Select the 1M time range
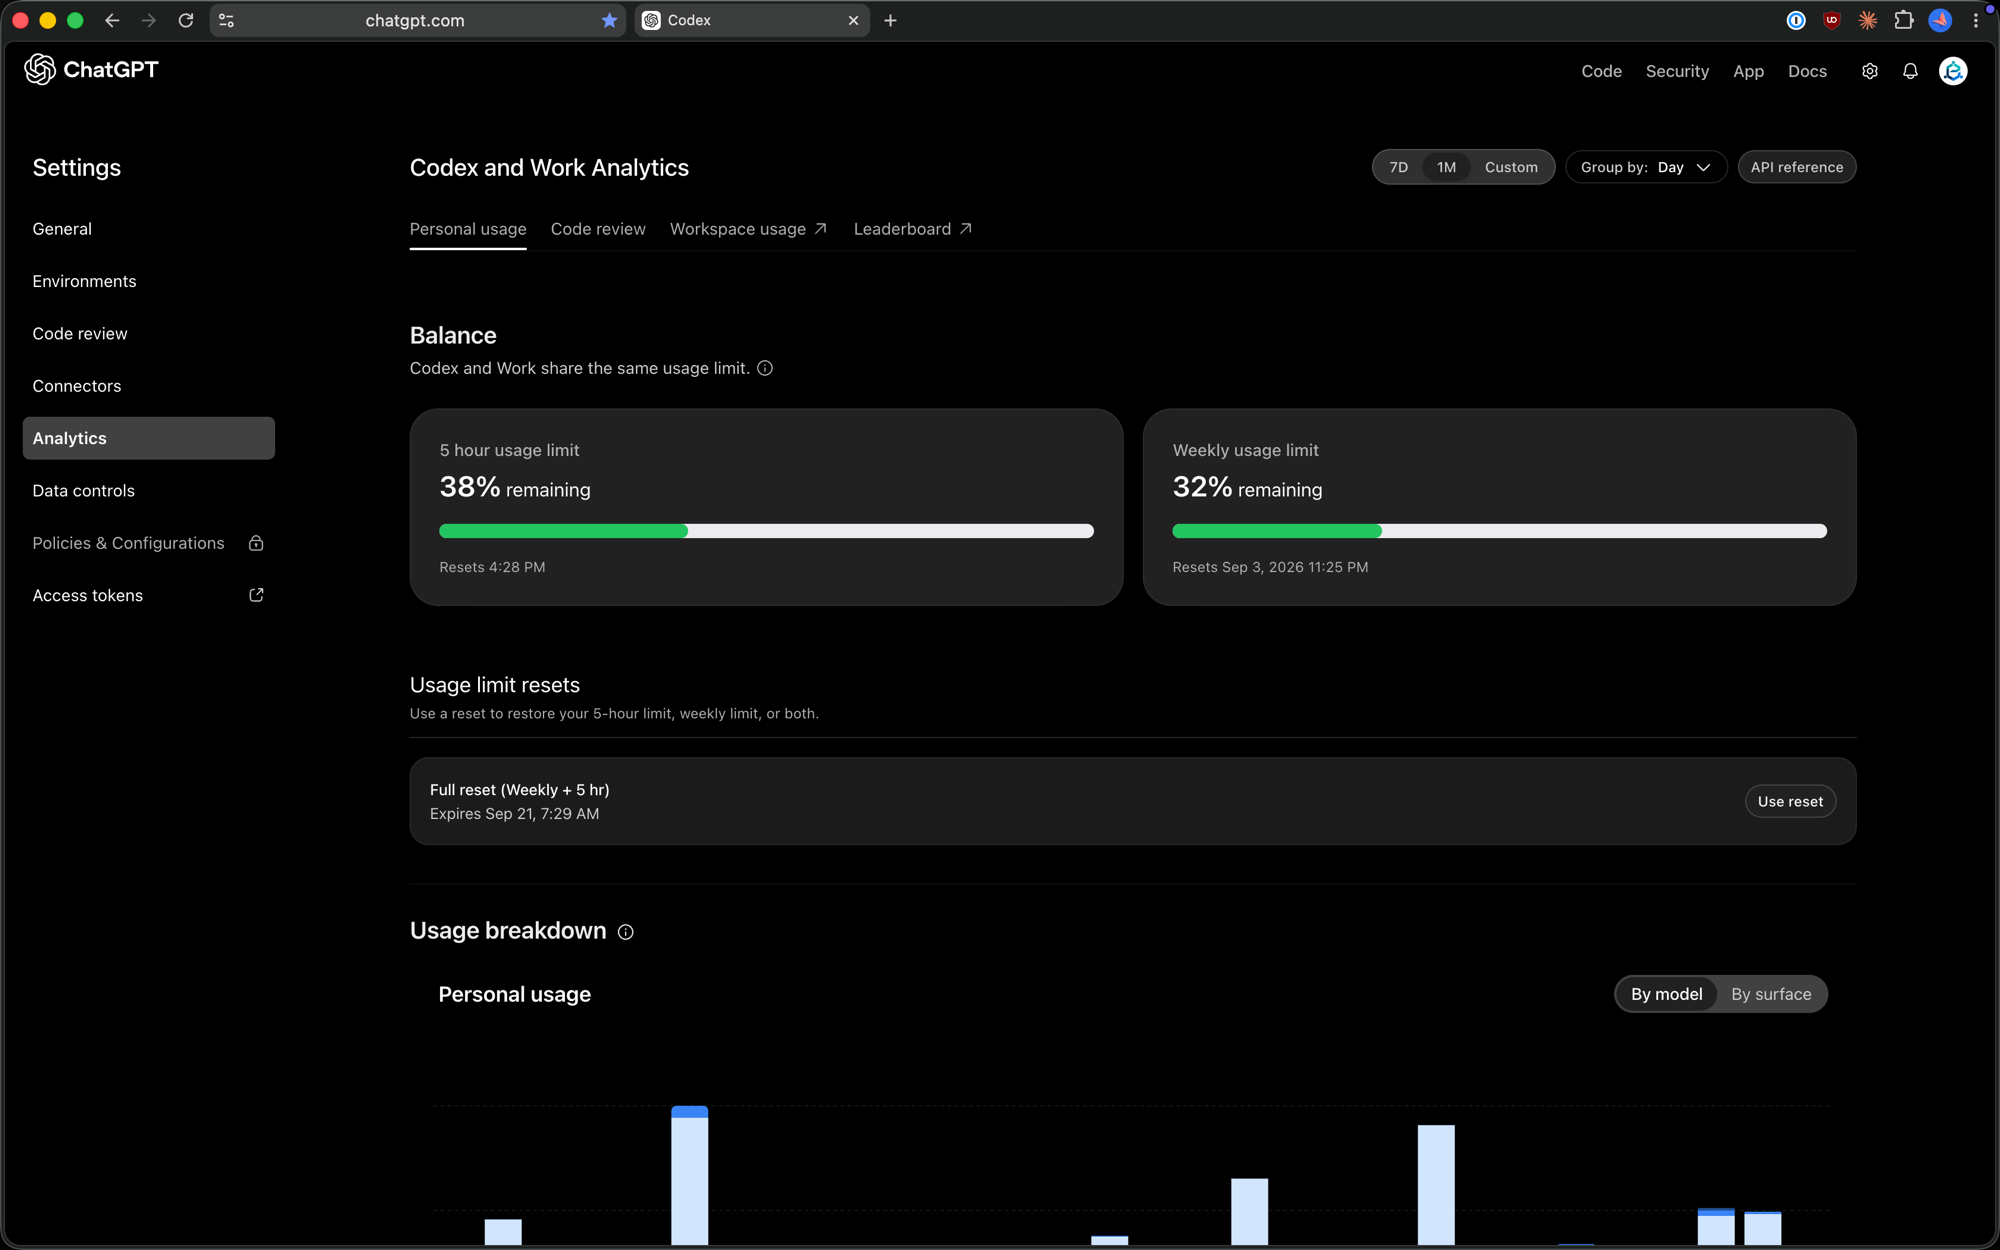The width and height of the screenshot is (2000, 1250). pyautogui.click(x=1446, y=167)
